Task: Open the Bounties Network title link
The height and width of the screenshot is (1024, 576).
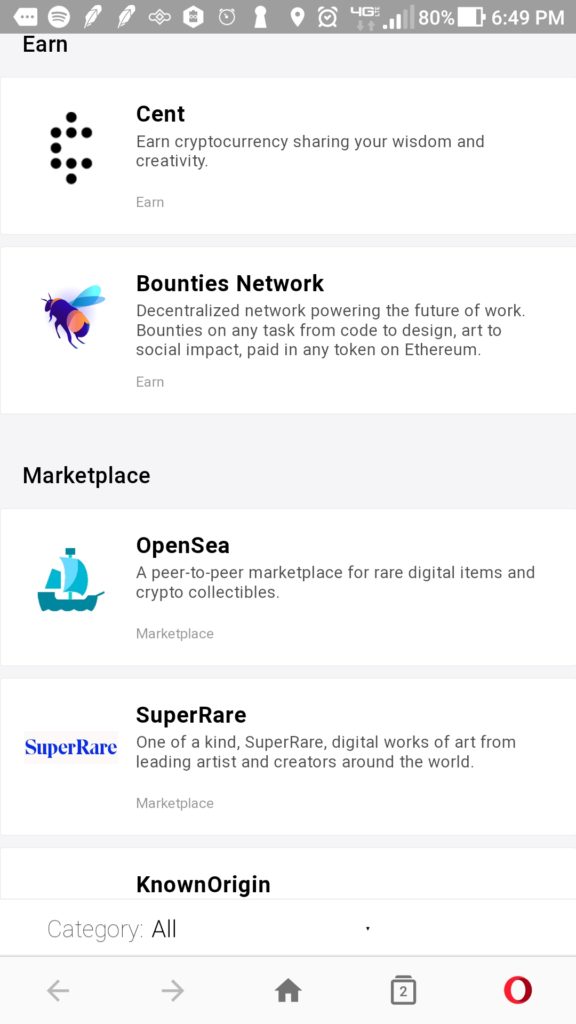Action: click(230, 283)
